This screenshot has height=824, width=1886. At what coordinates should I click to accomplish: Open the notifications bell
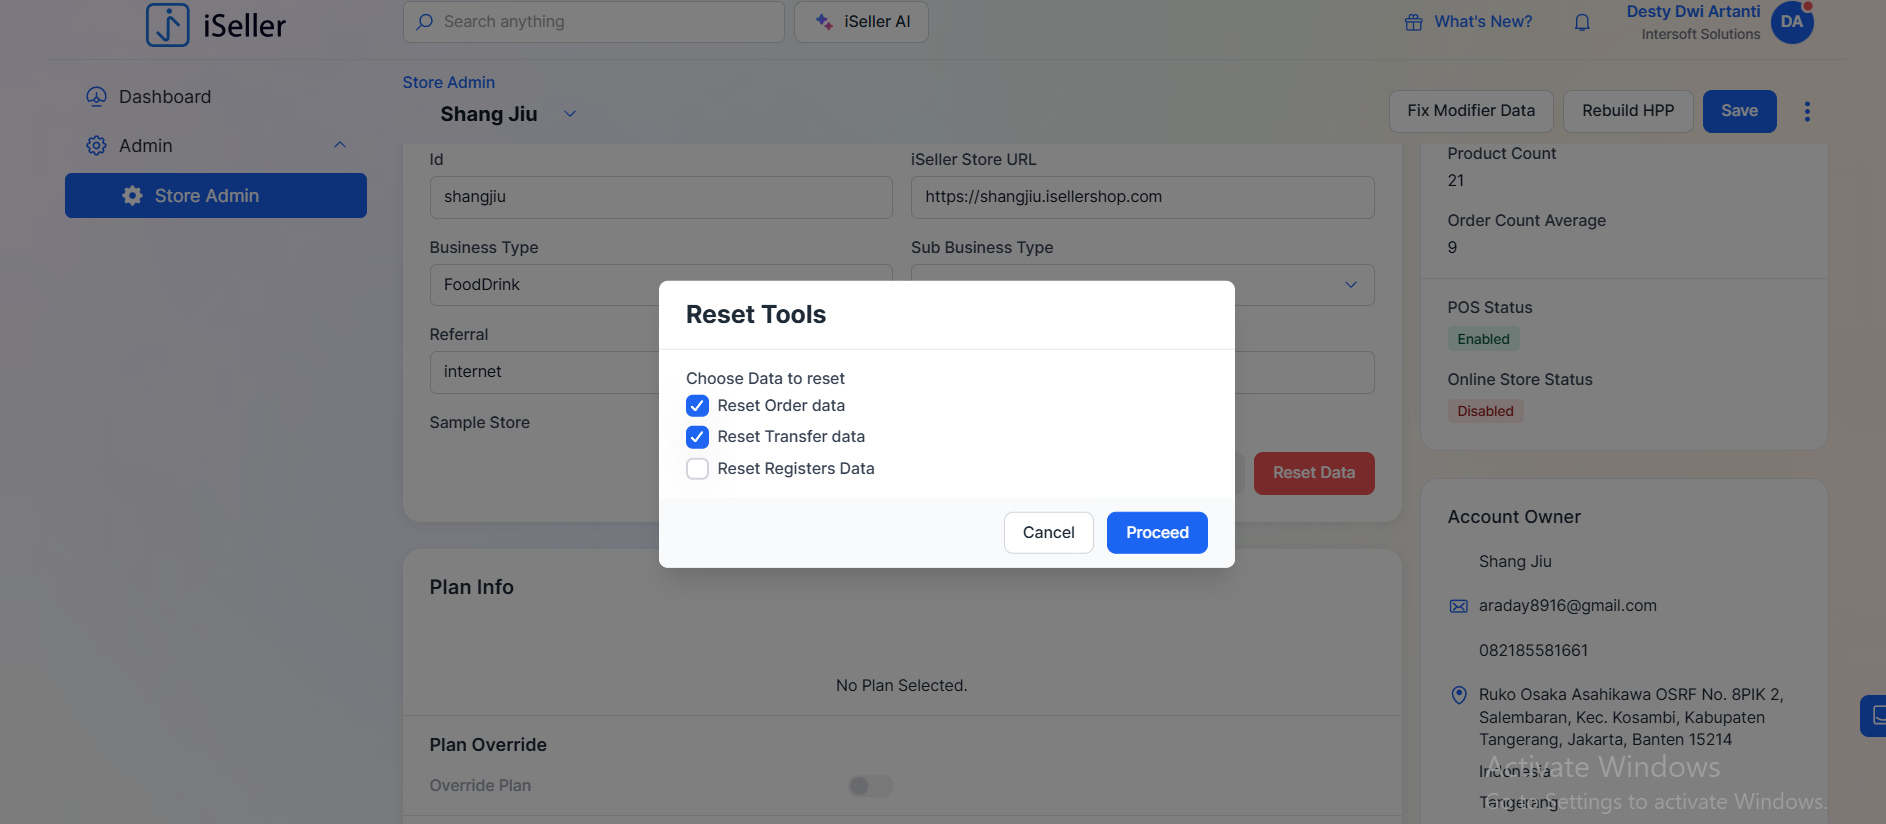coord(1581,22)
